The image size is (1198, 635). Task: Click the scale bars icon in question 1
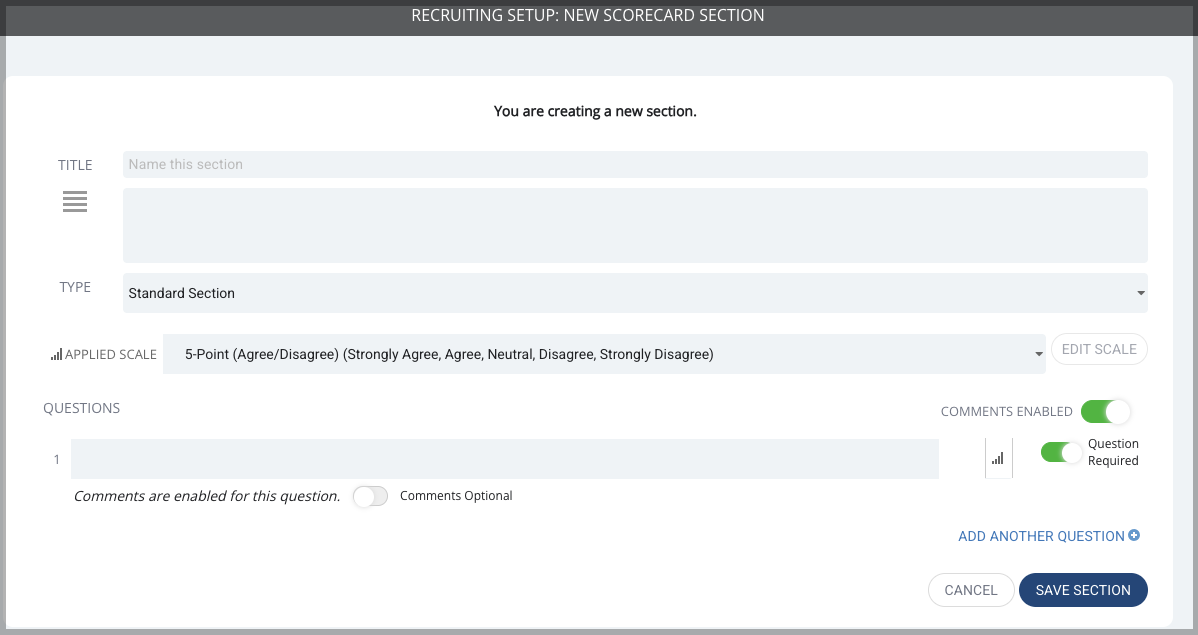[998, 458]
